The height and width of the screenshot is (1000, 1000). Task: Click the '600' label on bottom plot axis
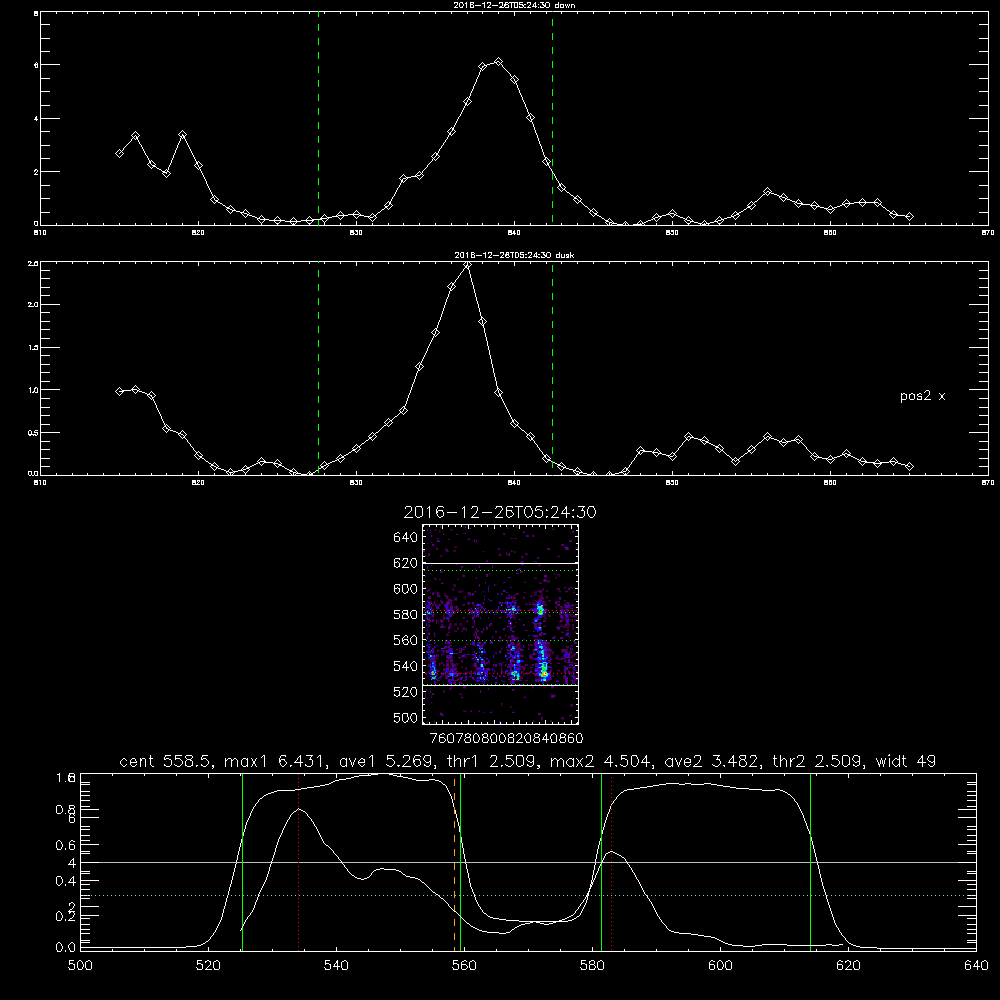click(721, 966)
